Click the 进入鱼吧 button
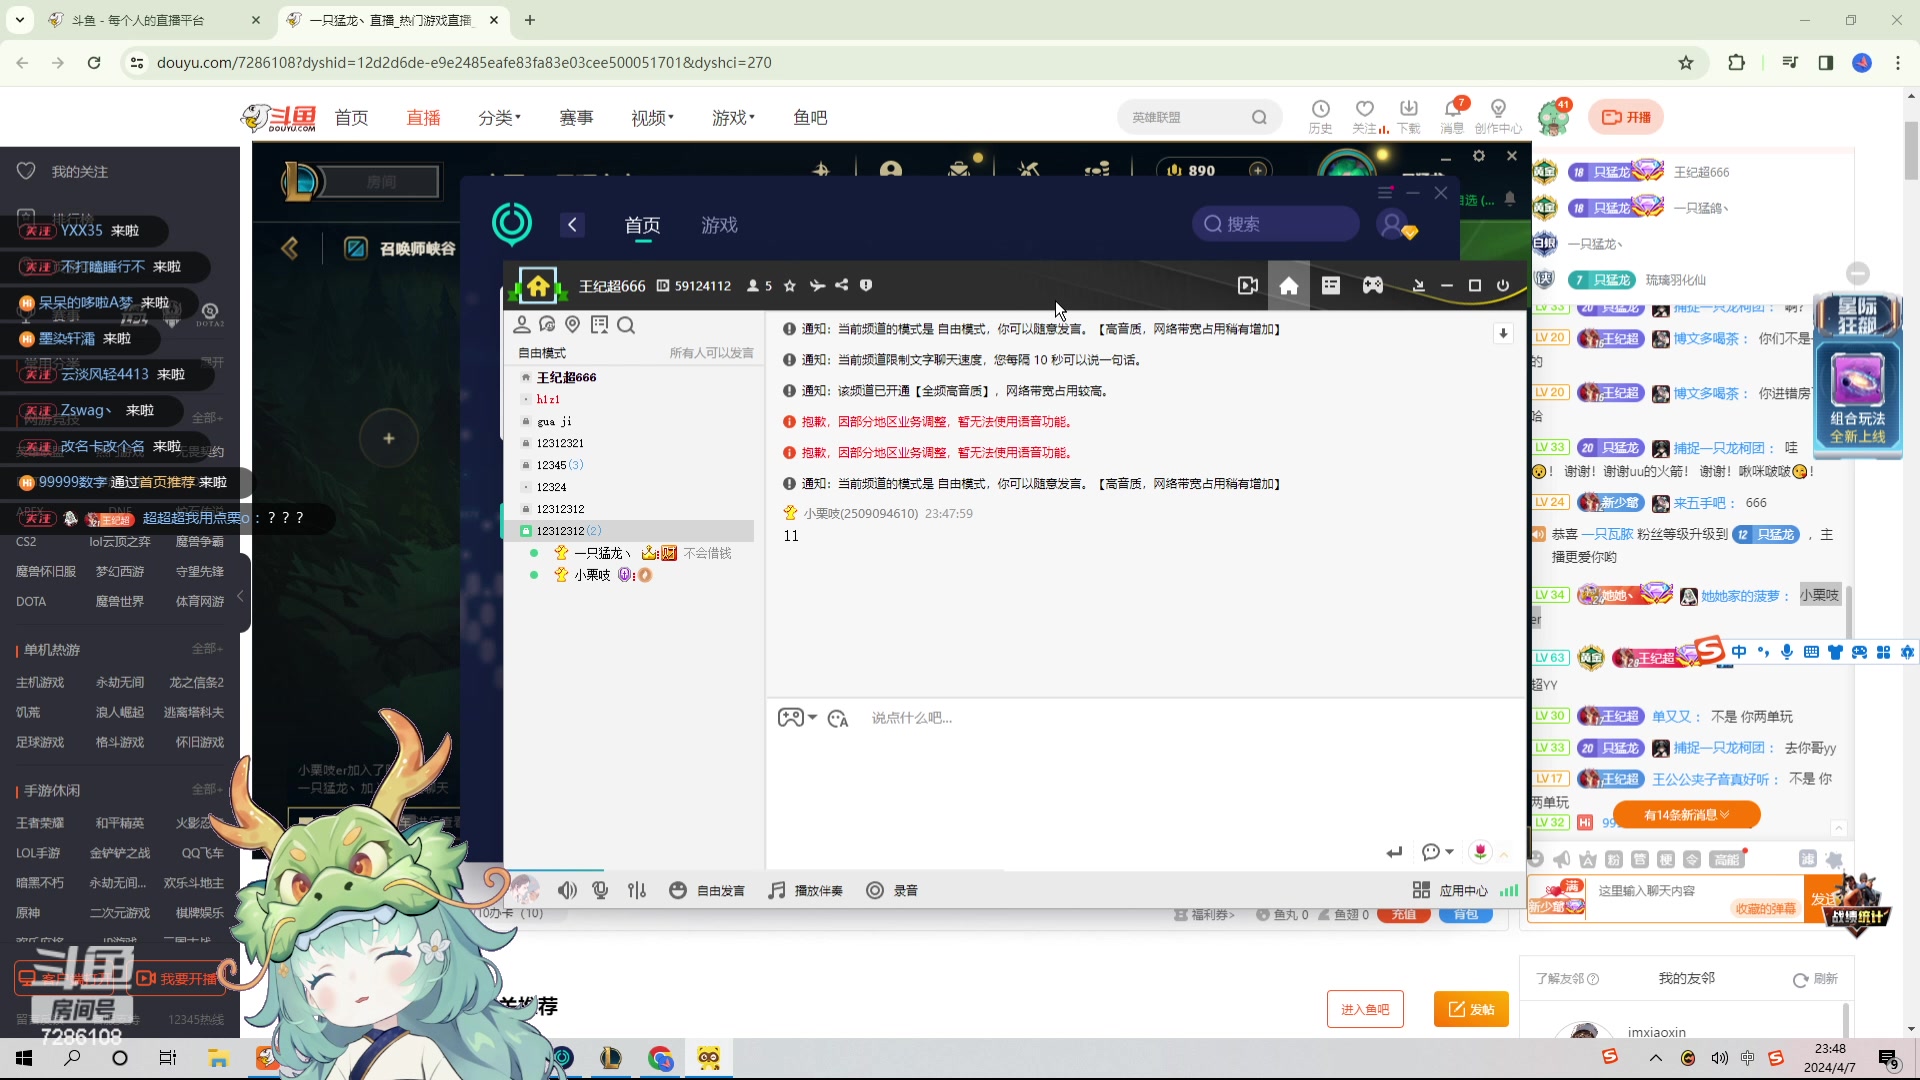This screenshot has height=1080, width=1920. tap(1365, 1008)
